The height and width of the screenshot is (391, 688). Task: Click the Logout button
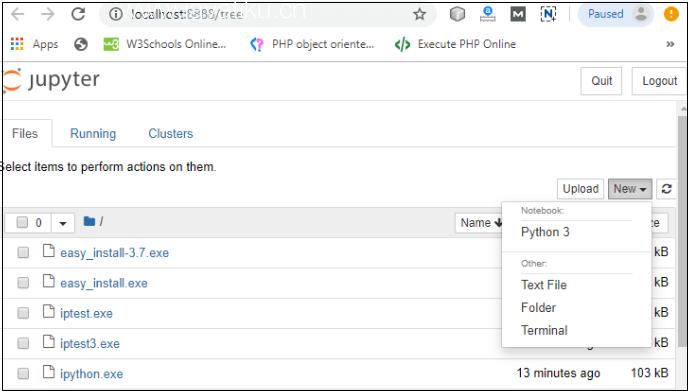point(659,81)
